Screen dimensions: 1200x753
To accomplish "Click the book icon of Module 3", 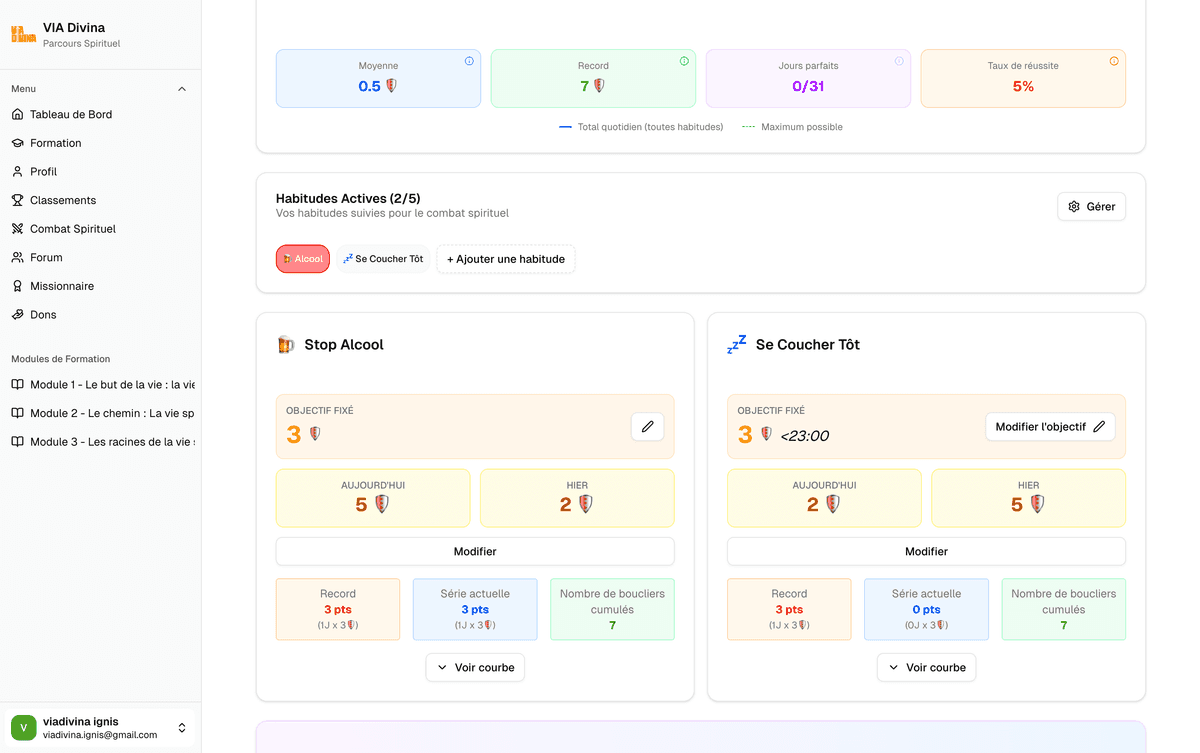I will tap(17, 441).
